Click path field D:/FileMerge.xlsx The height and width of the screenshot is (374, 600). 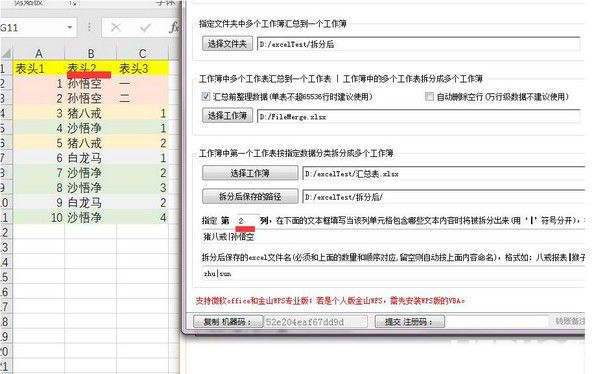tap(419, 116)
